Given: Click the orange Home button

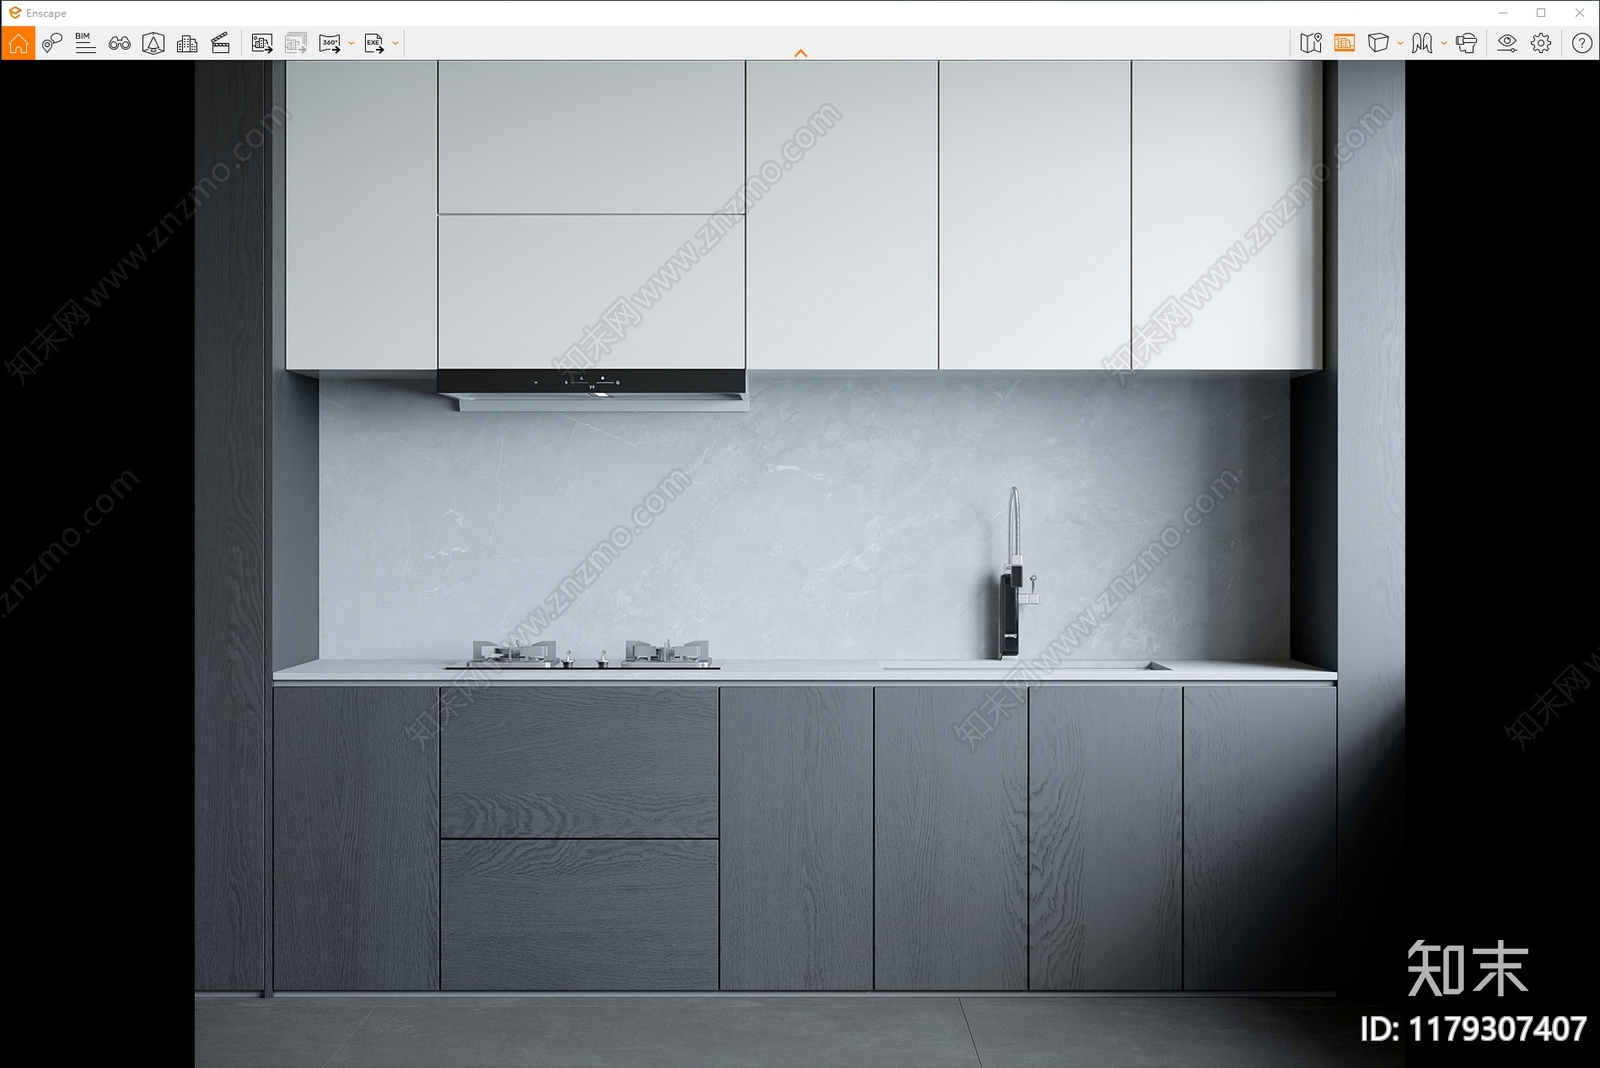Looking at the screenshot, I should [18, 43].
